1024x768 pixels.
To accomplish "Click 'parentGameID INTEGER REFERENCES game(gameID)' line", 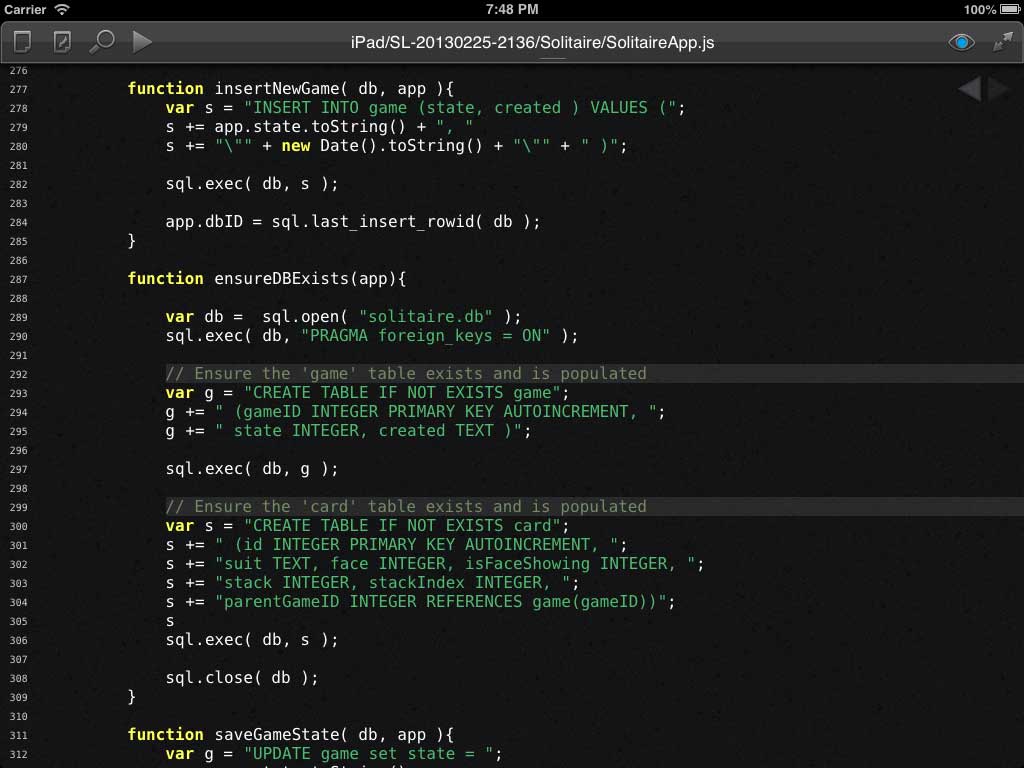I will click(x=421, y=601).
